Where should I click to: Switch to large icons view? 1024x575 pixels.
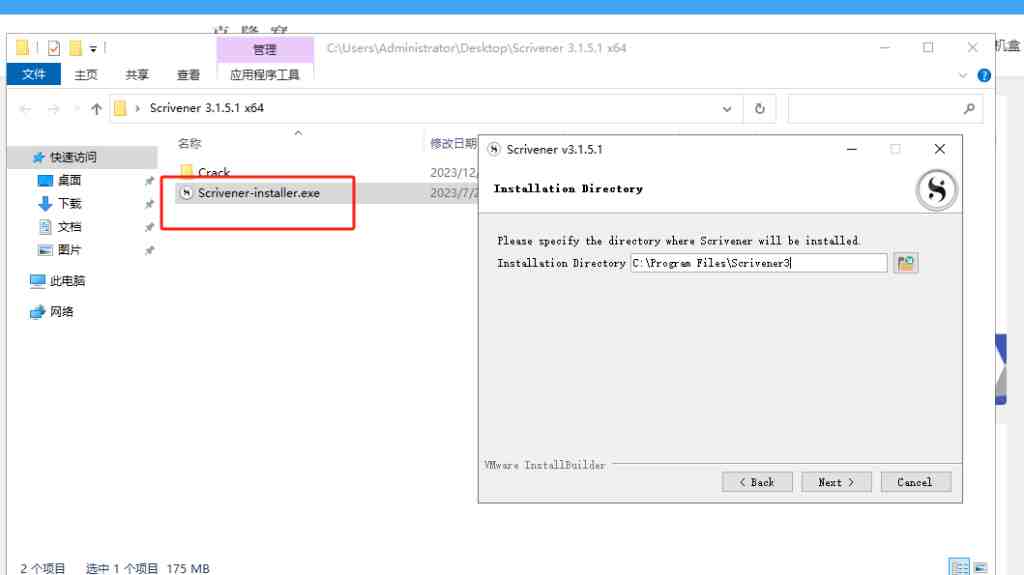point(980,567)
